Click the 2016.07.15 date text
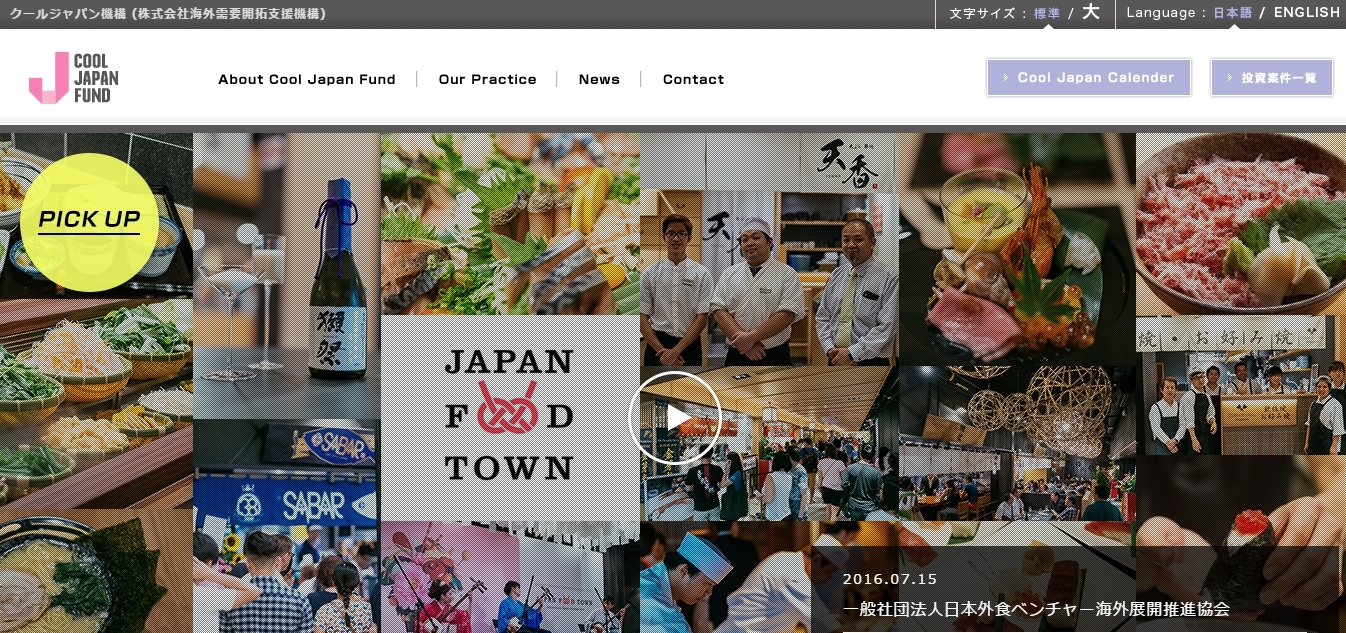 [x=890, y=579]
